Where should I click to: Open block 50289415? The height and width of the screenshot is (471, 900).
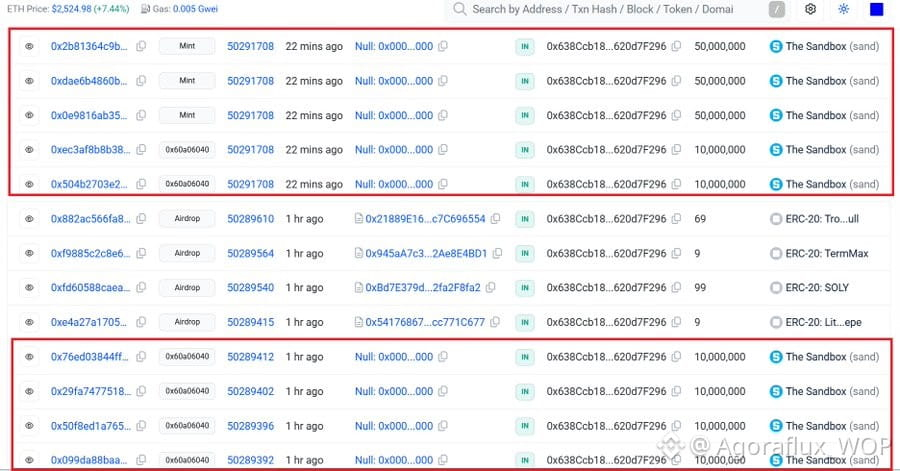coord(250,322)
